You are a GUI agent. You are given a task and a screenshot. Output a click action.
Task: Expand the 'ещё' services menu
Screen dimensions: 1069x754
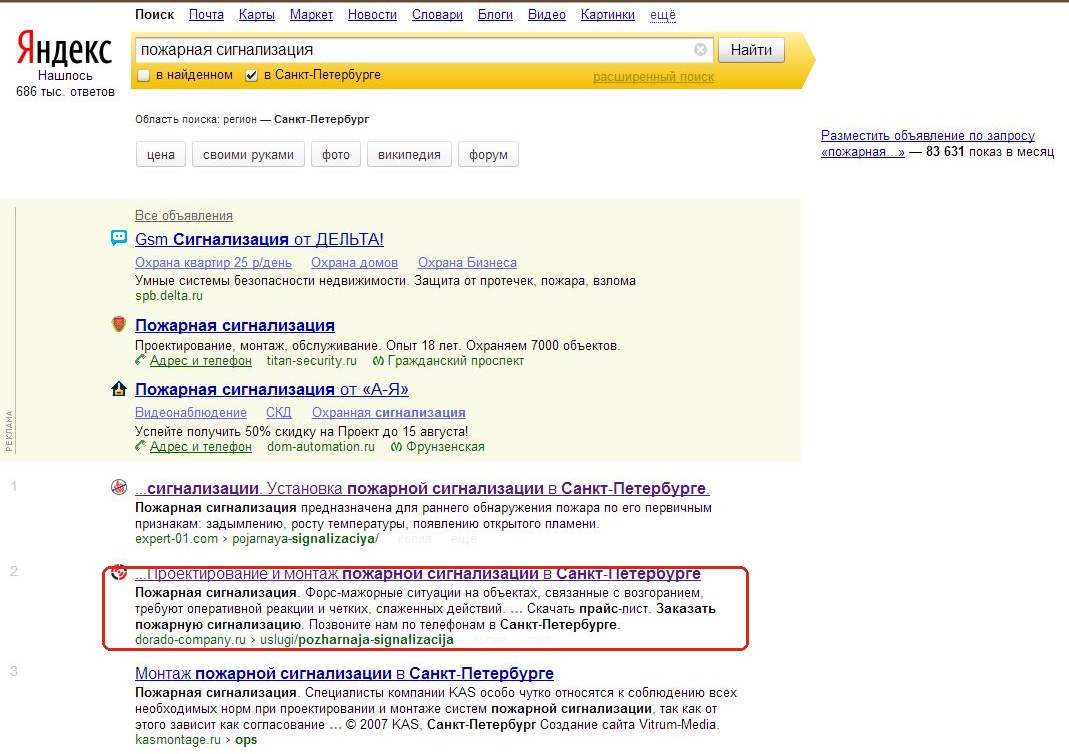(x=663, y=15)
